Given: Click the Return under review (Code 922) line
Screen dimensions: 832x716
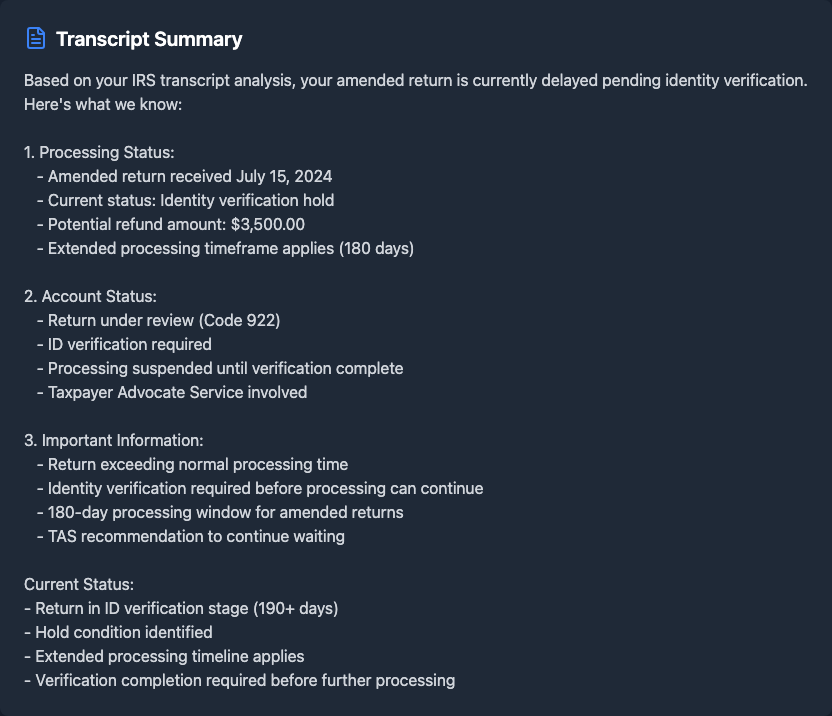Looking at the screenshot, I should [x=164, y=320].
